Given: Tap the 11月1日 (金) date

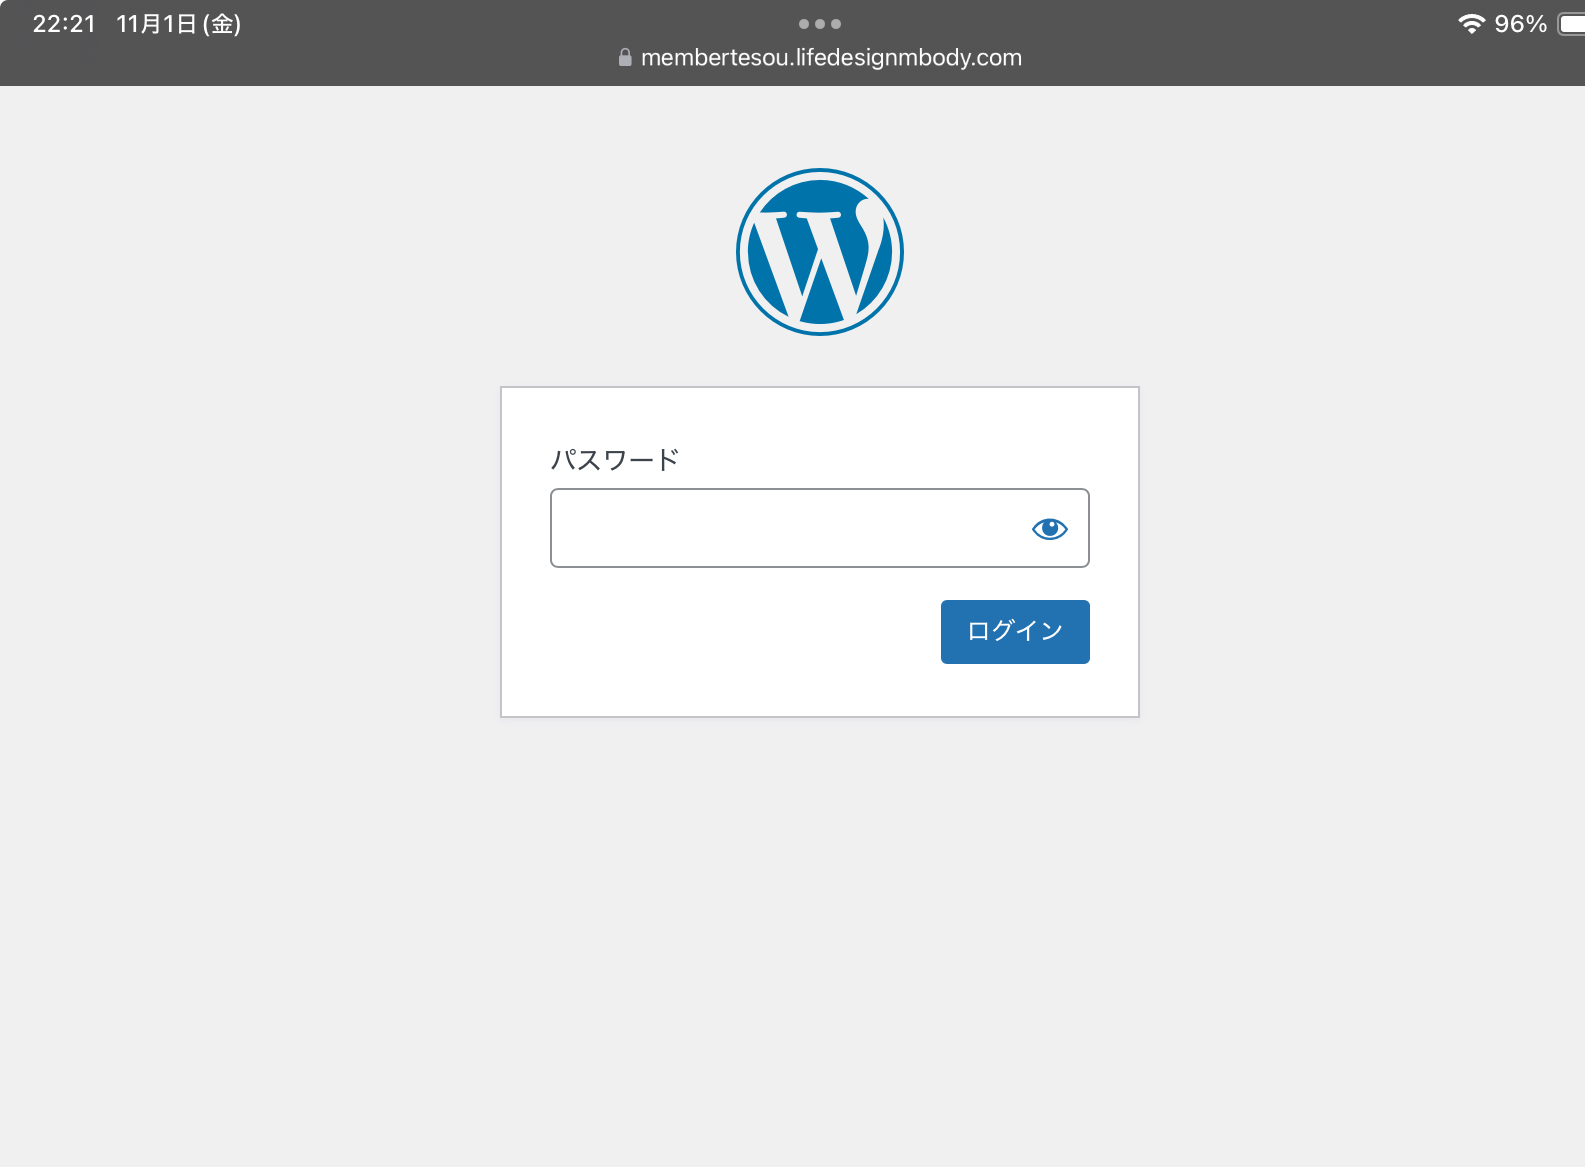Looking at the screenshot, I should 179,24.
